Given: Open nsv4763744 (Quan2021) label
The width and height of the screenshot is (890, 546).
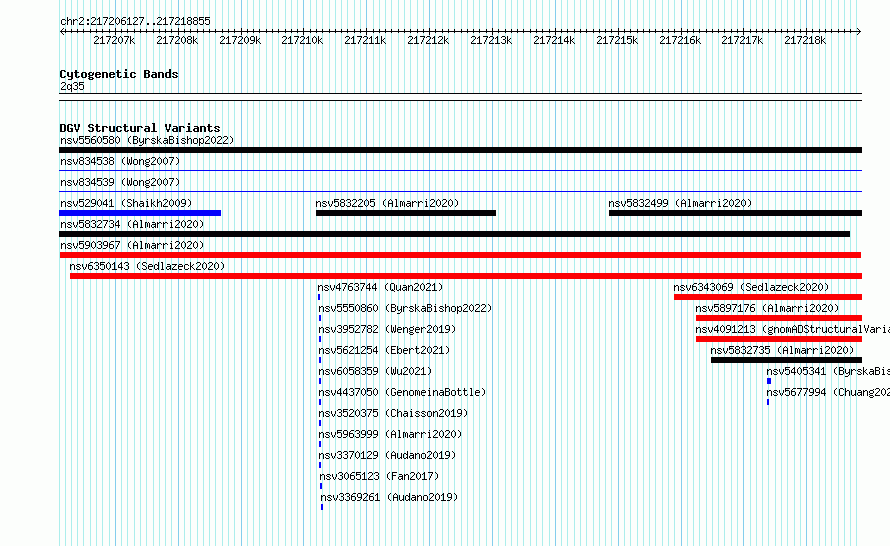Looking at the screenshot, I should [380, 287].
